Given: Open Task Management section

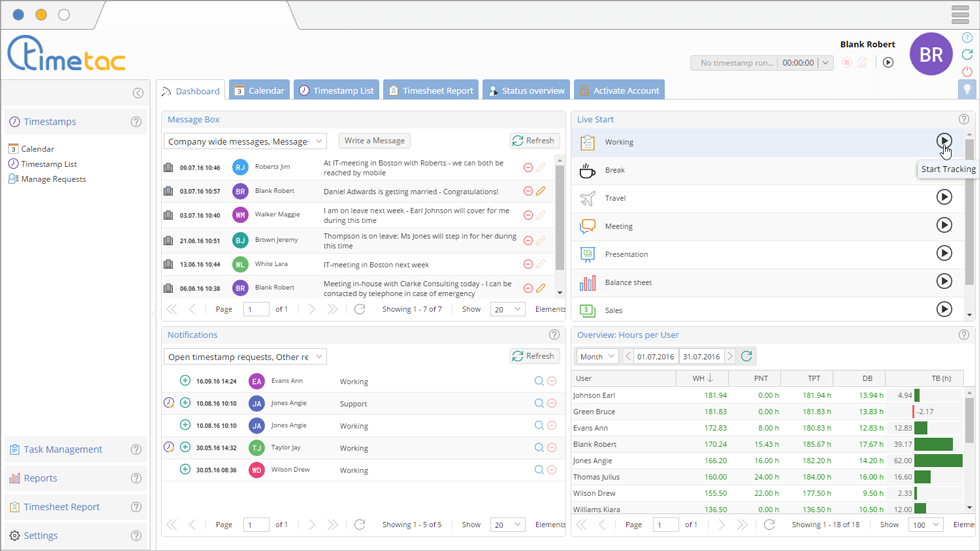Looking at the screenshot, I should (62, 449).
